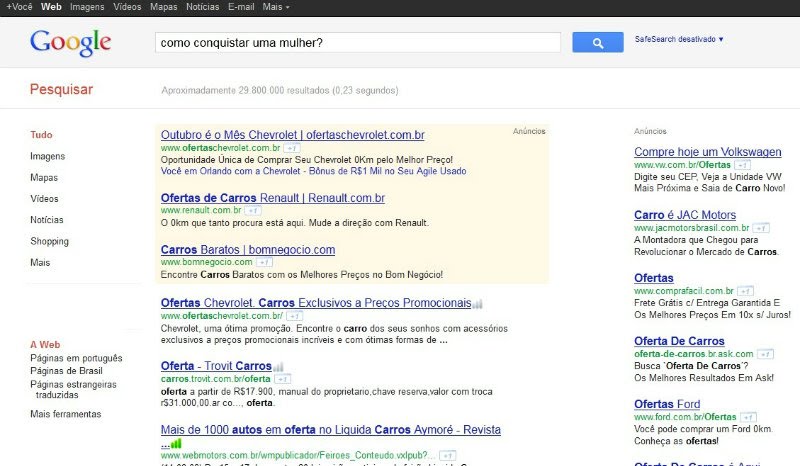Viewport: 800px width, 466px height.
Task: Select Notícias in the top bar
Action: pyautogui.click(x=203, y=7)
